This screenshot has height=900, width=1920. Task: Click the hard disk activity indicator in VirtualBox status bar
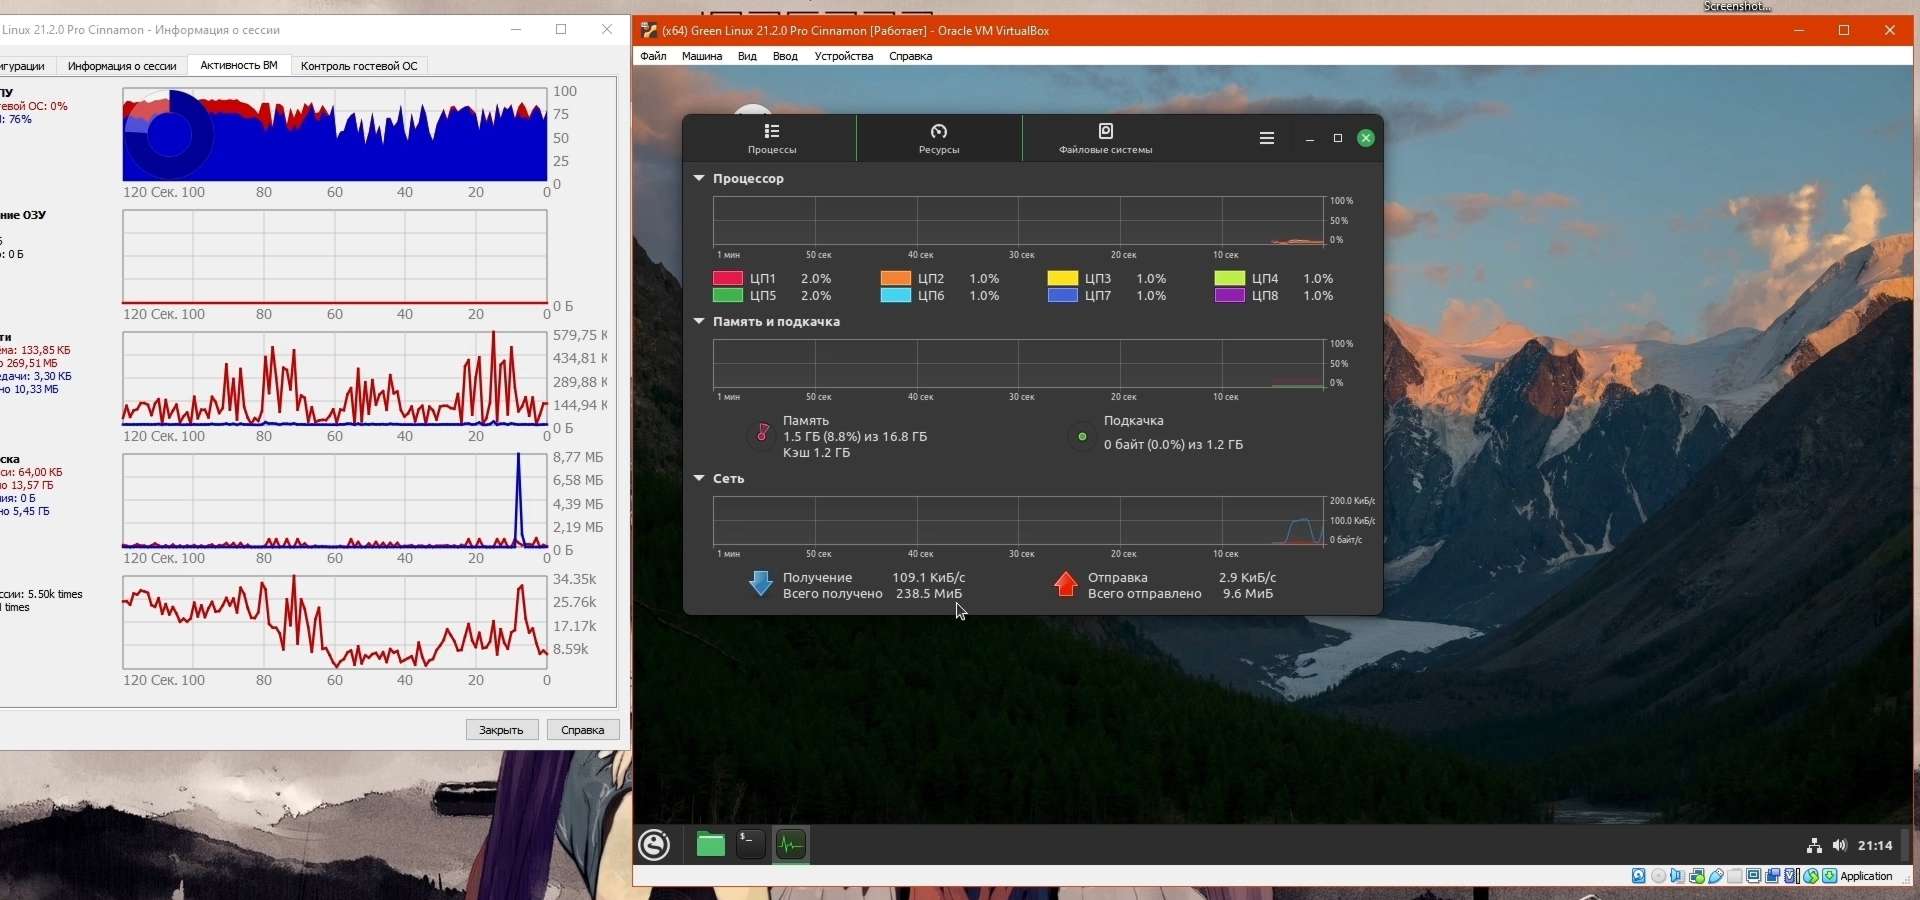pos(1639,876)
